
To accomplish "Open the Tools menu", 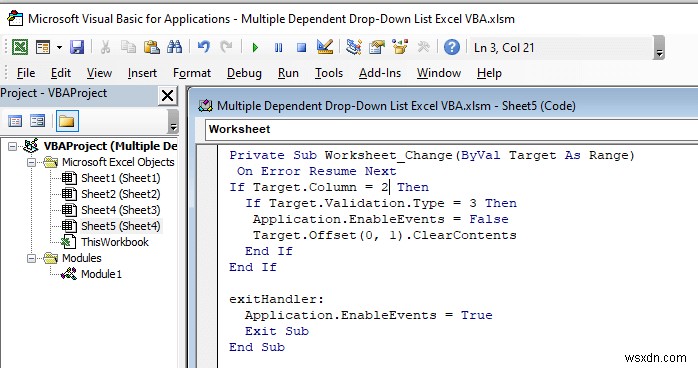I will coord(329,73).
